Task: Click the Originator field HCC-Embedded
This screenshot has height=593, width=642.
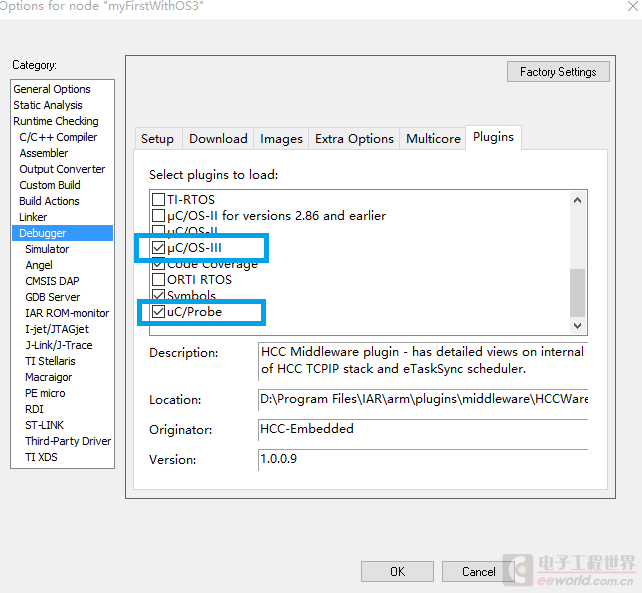Action: 423,429
